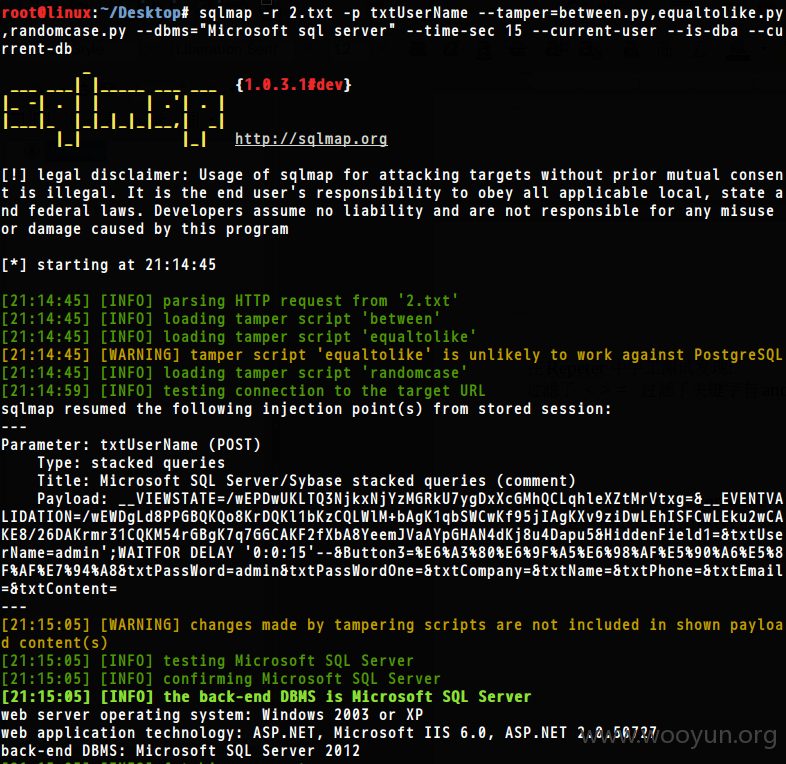The height and width of the screenshot is (764, 786).
Task: Click 'testing Microsoft SQL Server' log line
Action: [288, 661]
